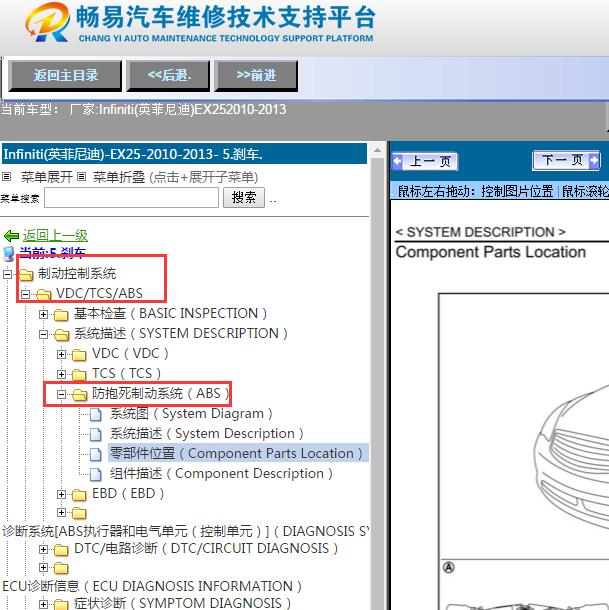Collapse the 制动控制系统 tree node
The width and height of the screenshot is (609, 610).
(x=7, y=274)
